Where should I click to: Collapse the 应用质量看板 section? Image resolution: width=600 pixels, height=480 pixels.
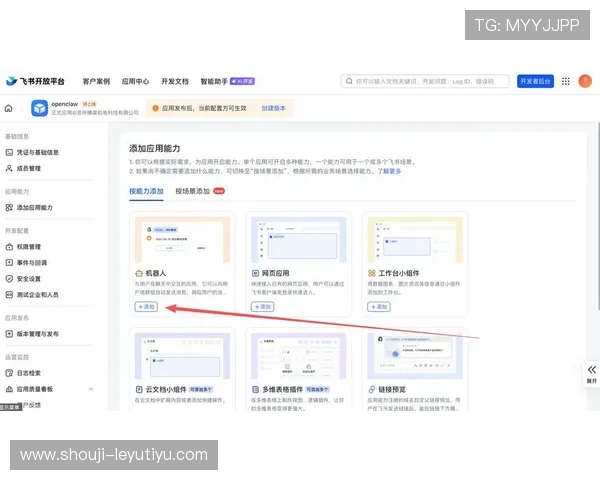91,389
